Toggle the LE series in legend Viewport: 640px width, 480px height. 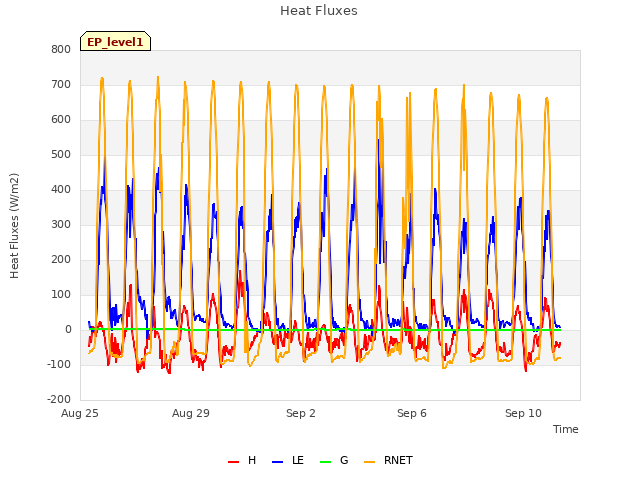click(287, 460)
